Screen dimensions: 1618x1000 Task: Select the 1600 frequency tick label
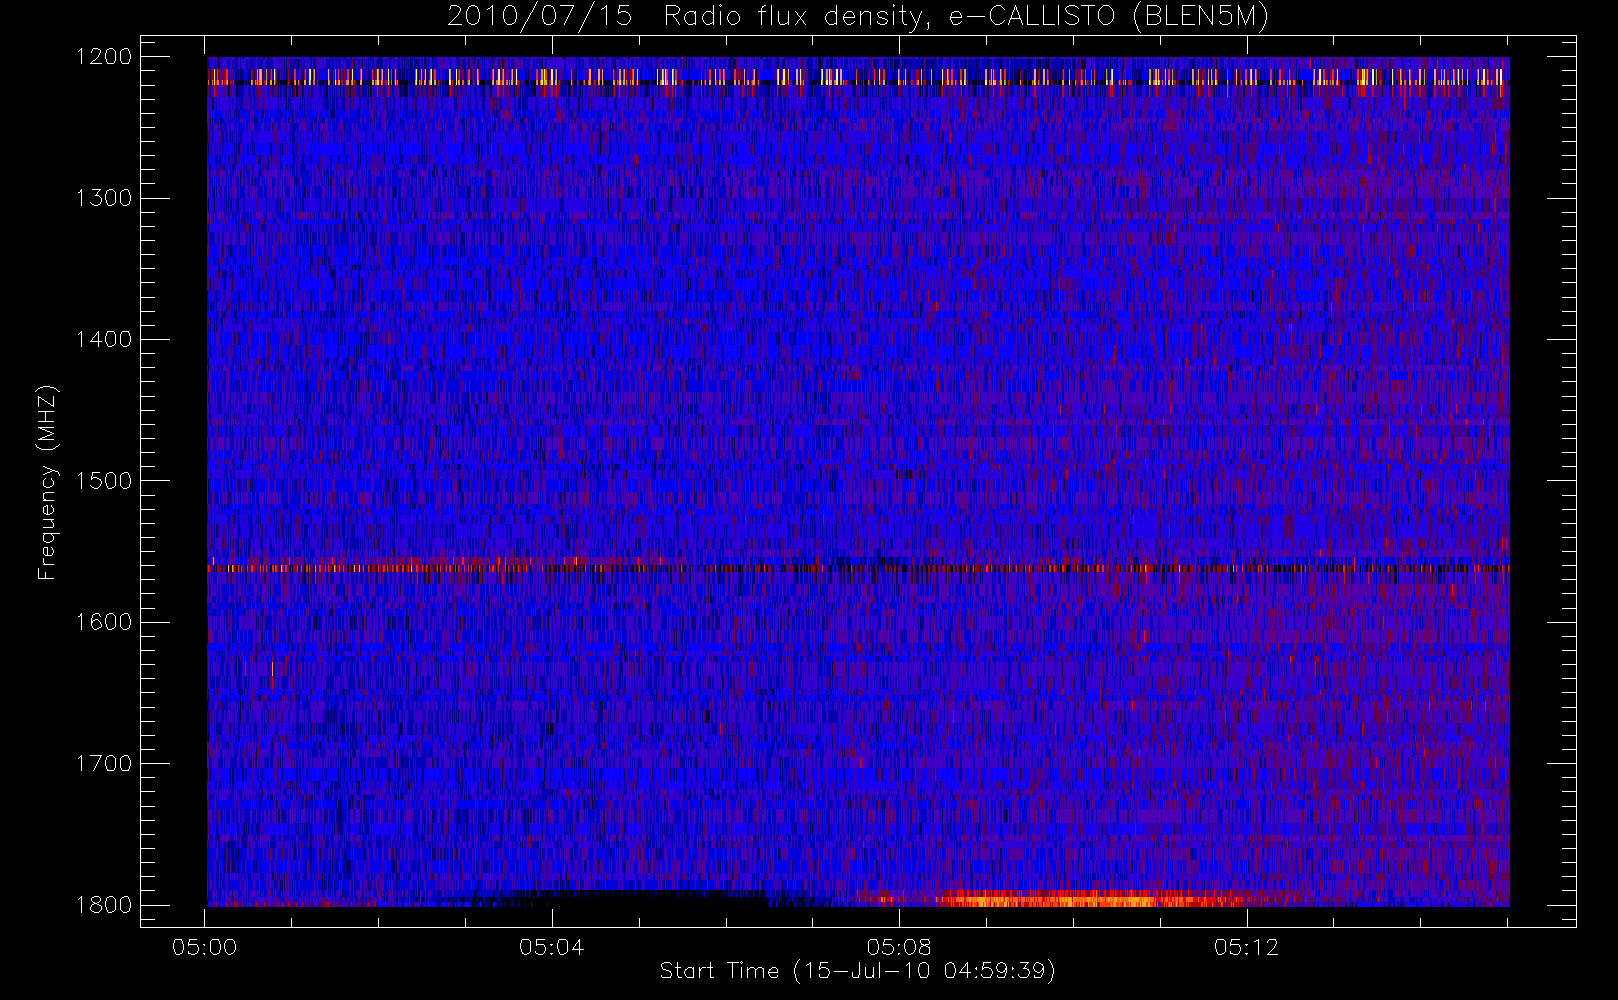click(104, 622)
